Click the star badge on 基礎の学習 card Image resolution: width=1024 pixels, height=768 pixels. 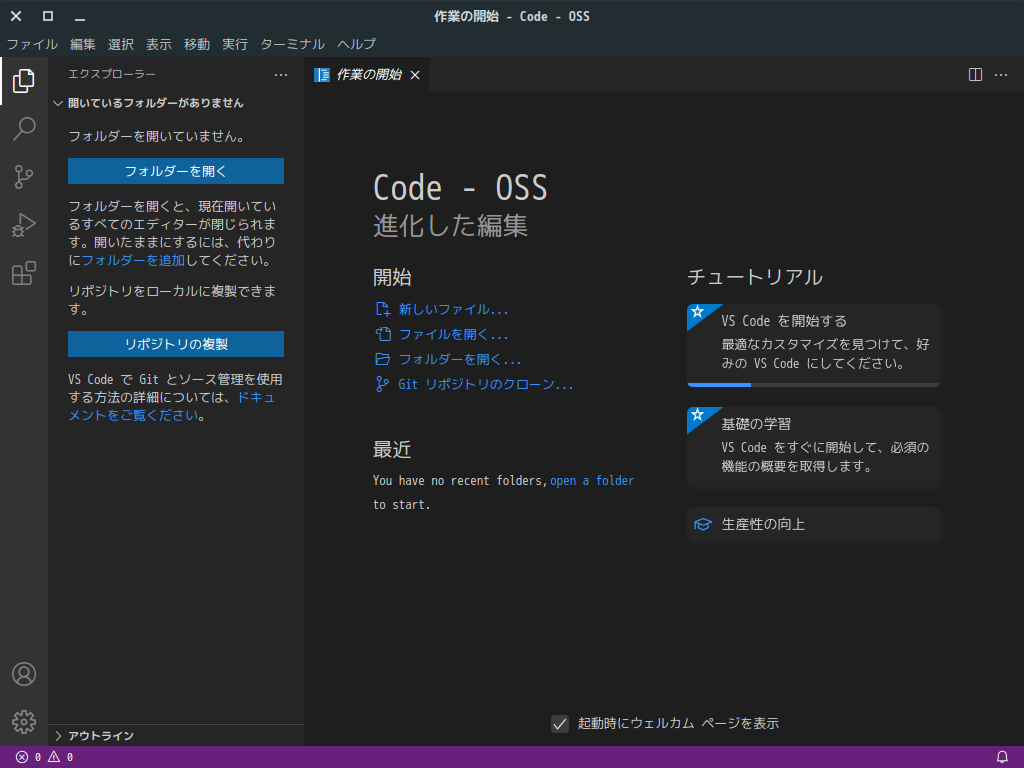click(x=697, y=414)
